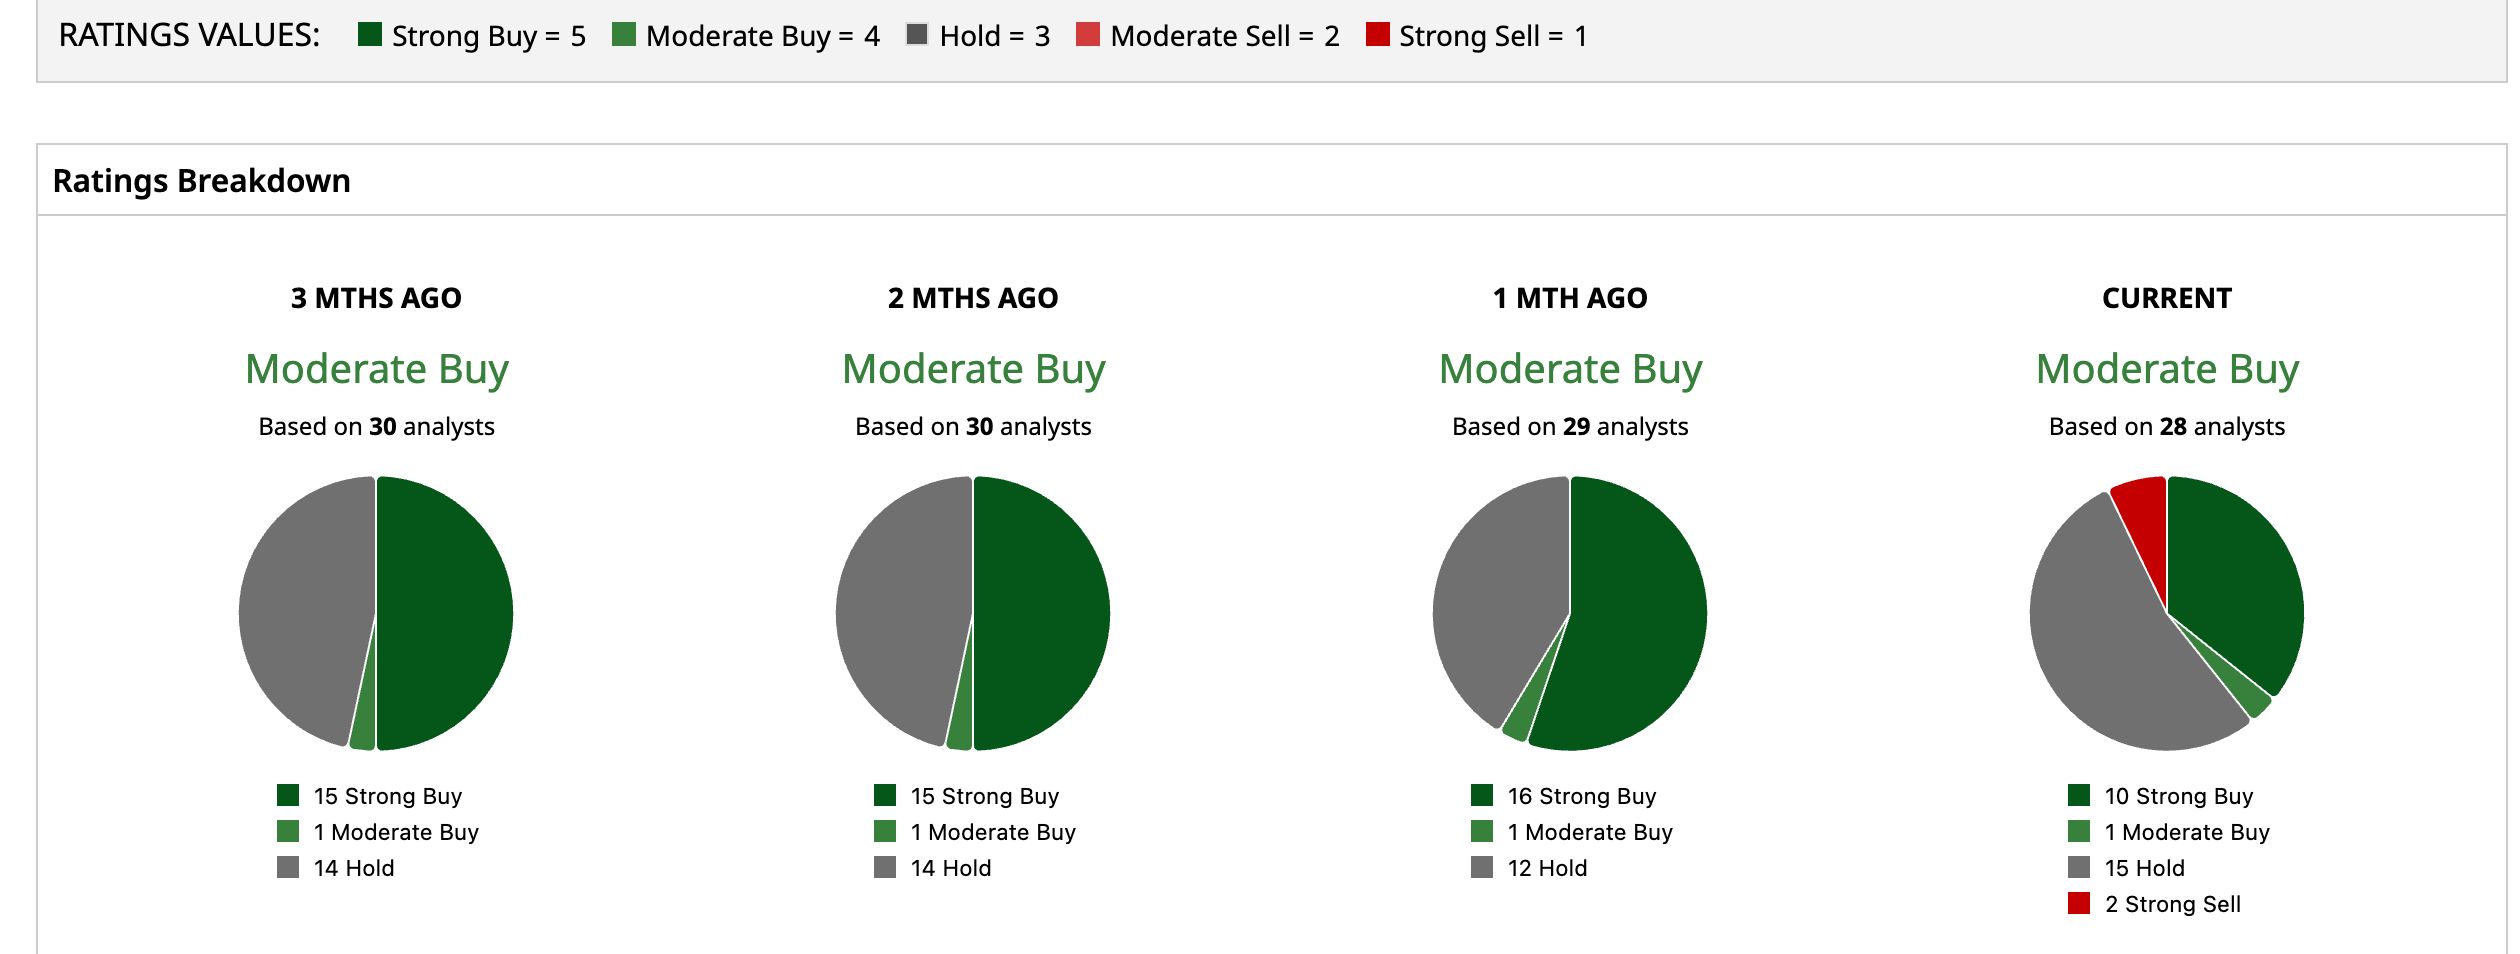The image size is (2520, 954).
Task: Click the Strong Sell red legend square
Action: (1378, 34)
